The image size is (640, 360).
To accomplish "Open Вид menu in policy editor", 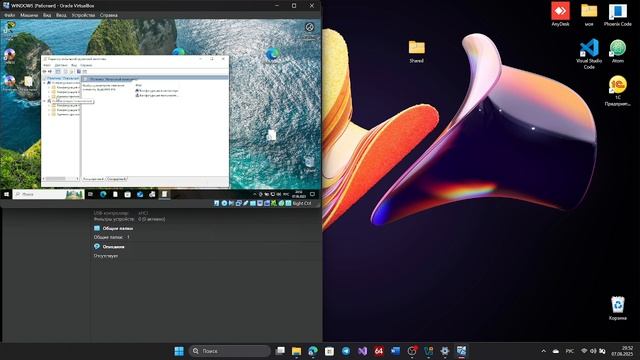I will 74,65.
